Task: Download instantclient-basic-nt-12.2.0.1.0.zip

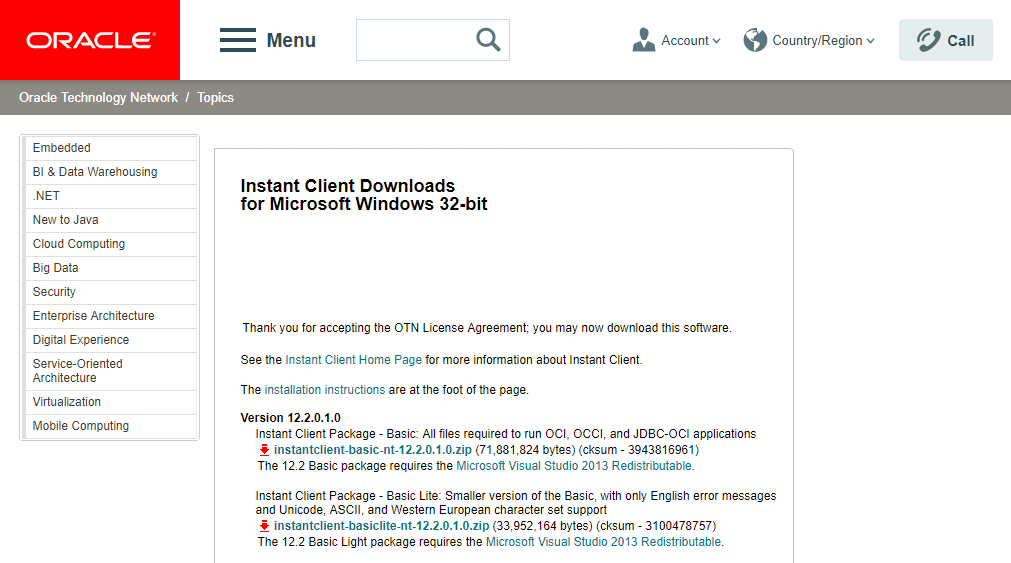Action: 373,450
